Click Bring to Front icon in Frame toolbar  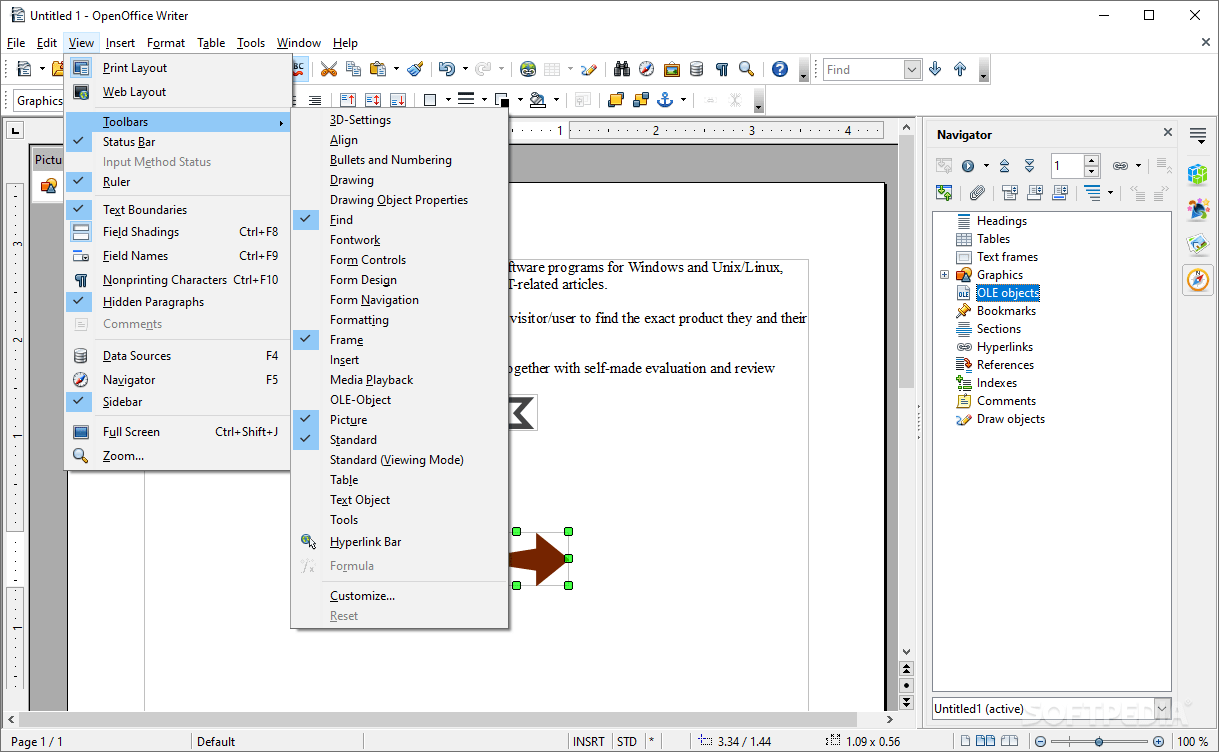pos(616,100)
